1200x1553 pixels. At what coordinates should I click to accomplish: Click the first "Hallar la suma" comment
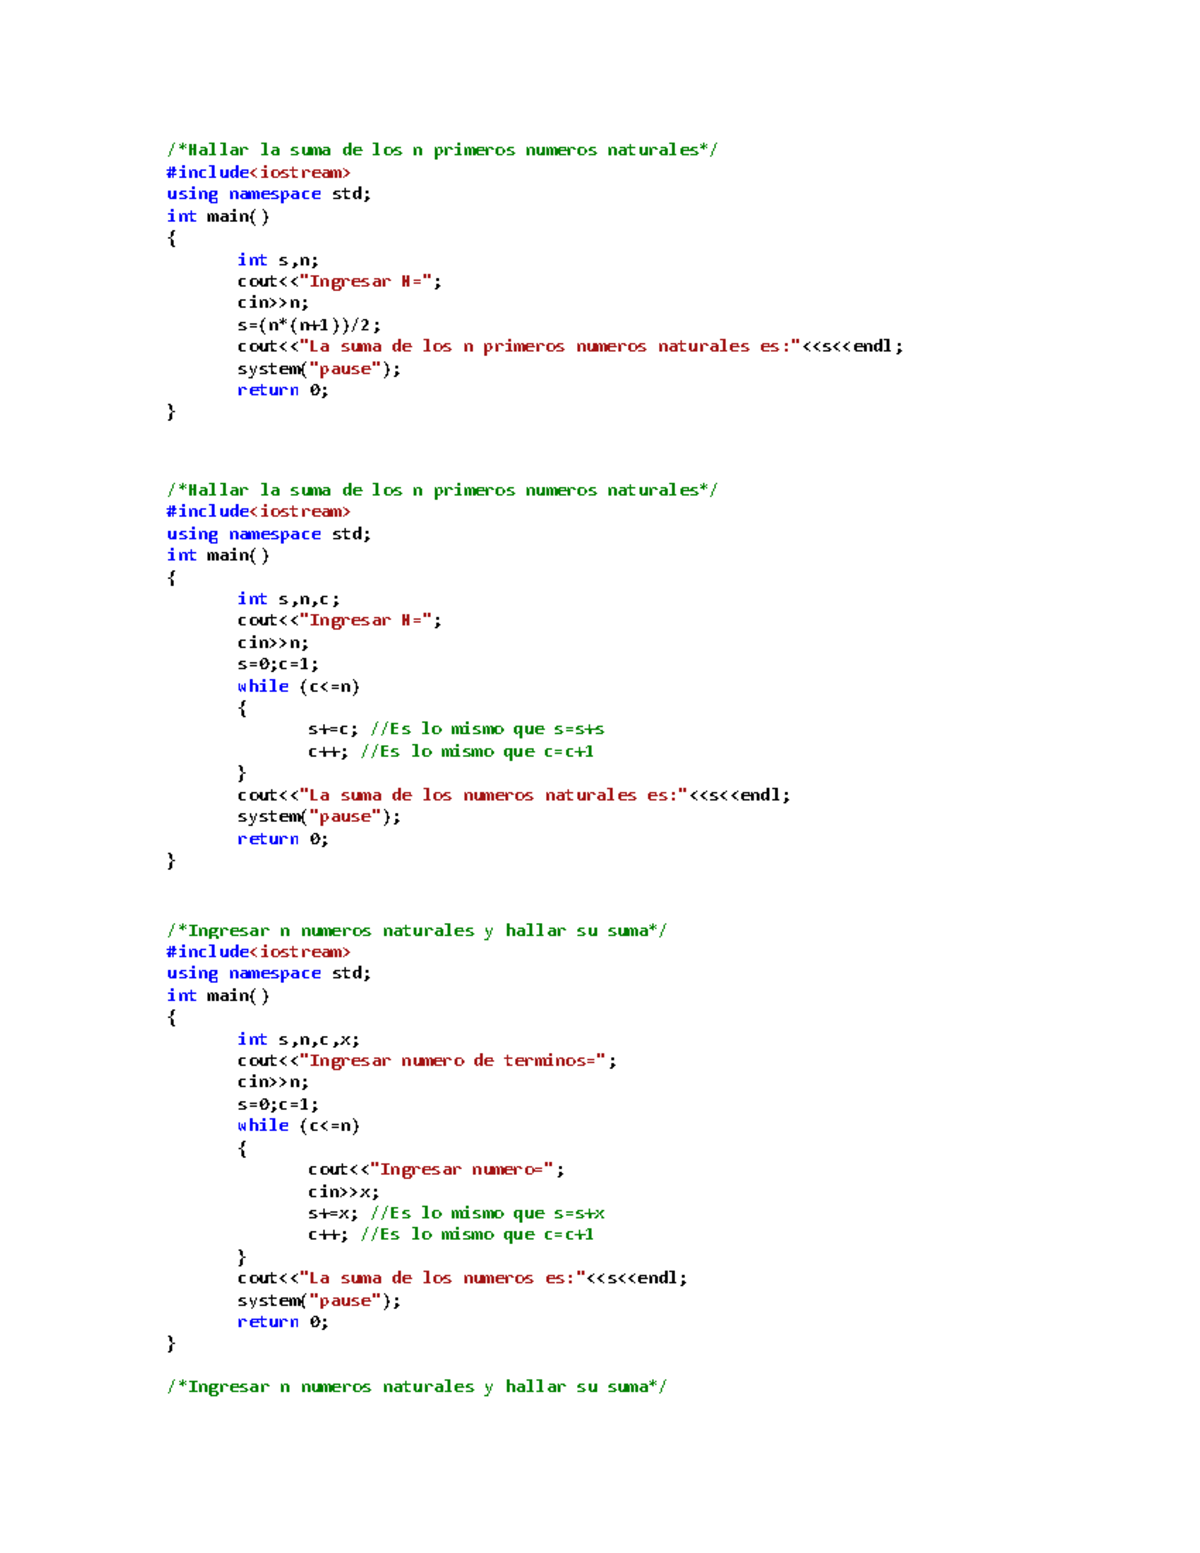click(440, 149)
